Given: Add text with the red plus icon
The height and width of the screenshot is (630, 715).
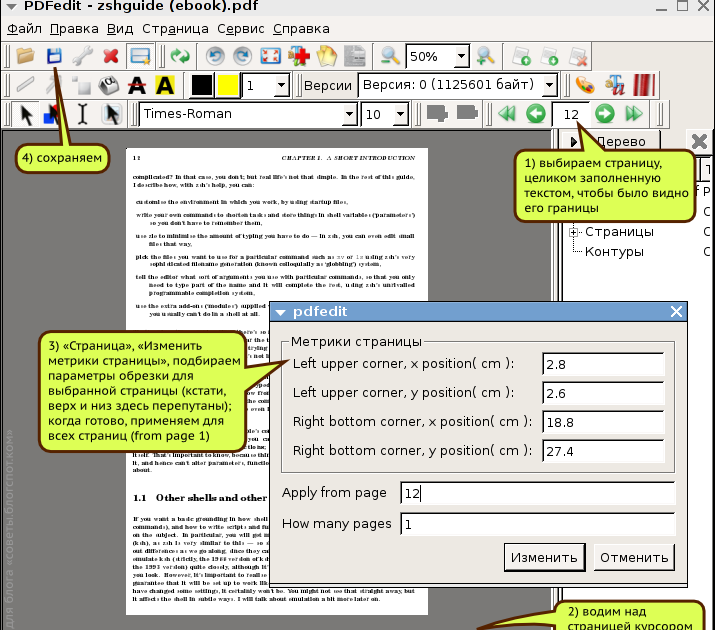Looking at the screenshot, I should click(299, 56).
